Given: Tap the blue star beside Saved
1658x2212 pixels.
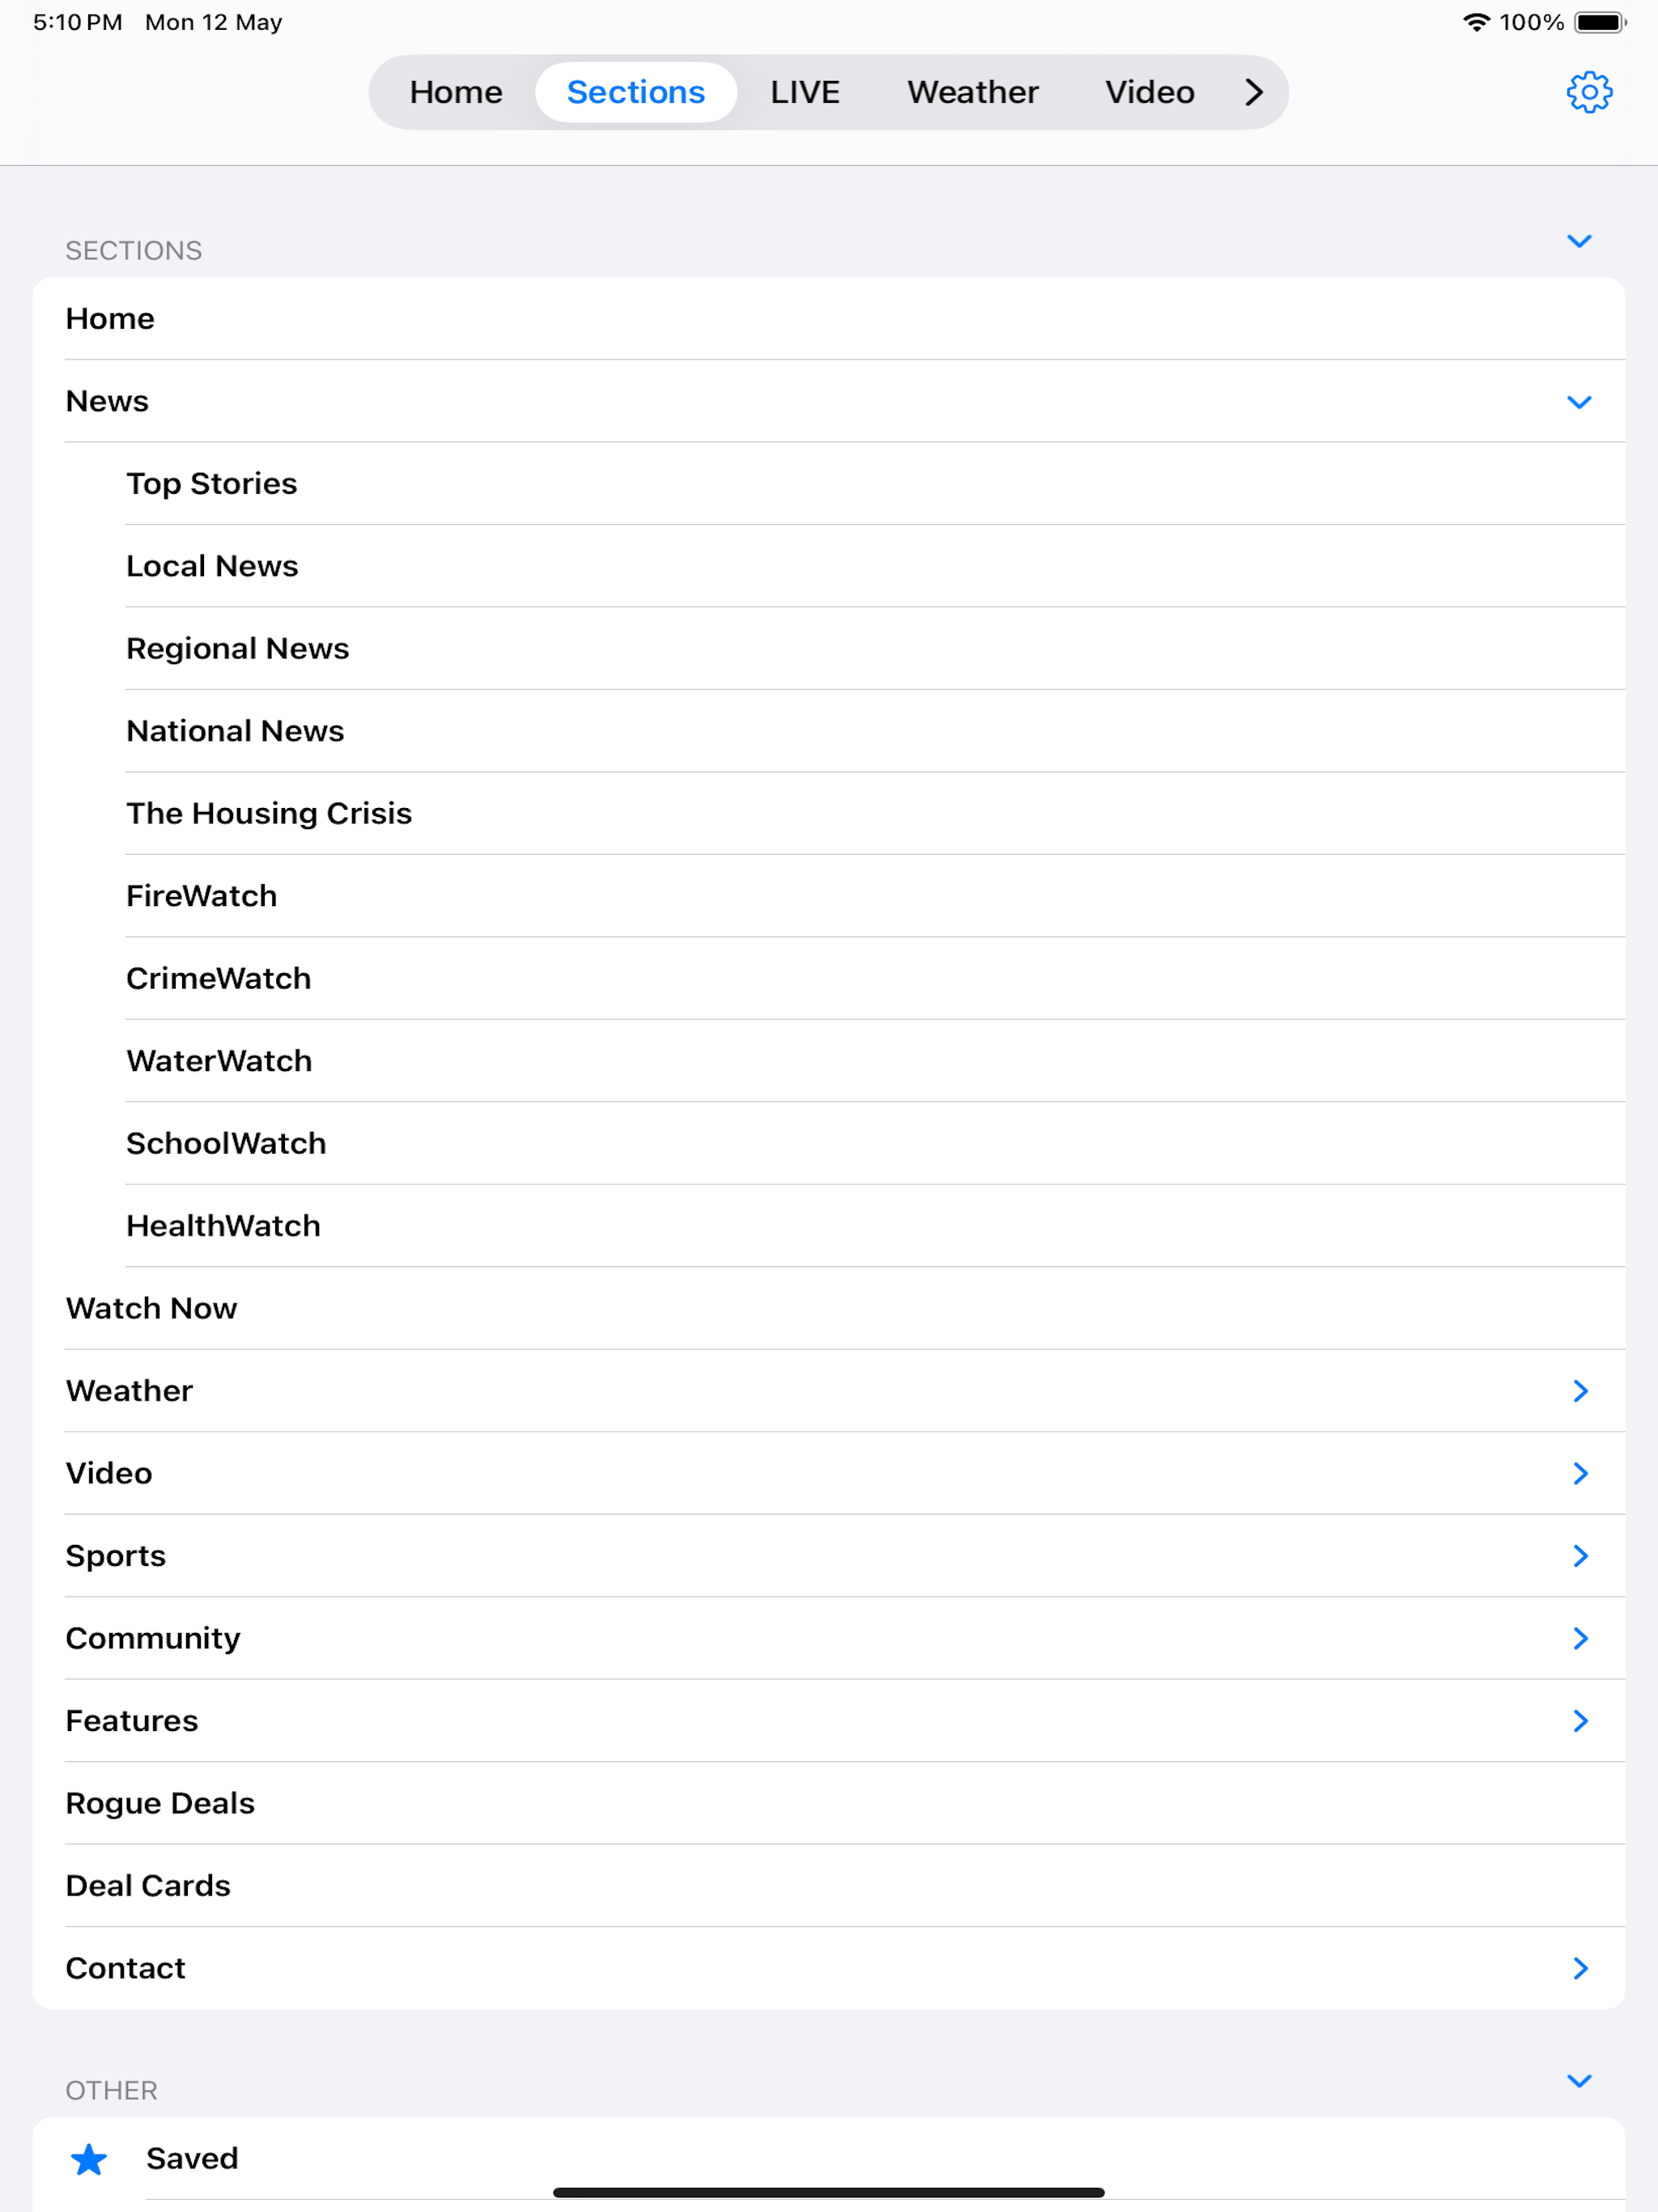Looking at the screenshot, I should (89, 2159).
